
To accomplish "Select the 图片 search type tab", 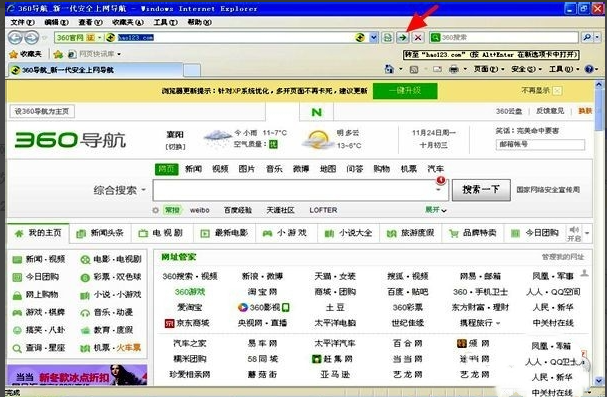I will [247, 169].
